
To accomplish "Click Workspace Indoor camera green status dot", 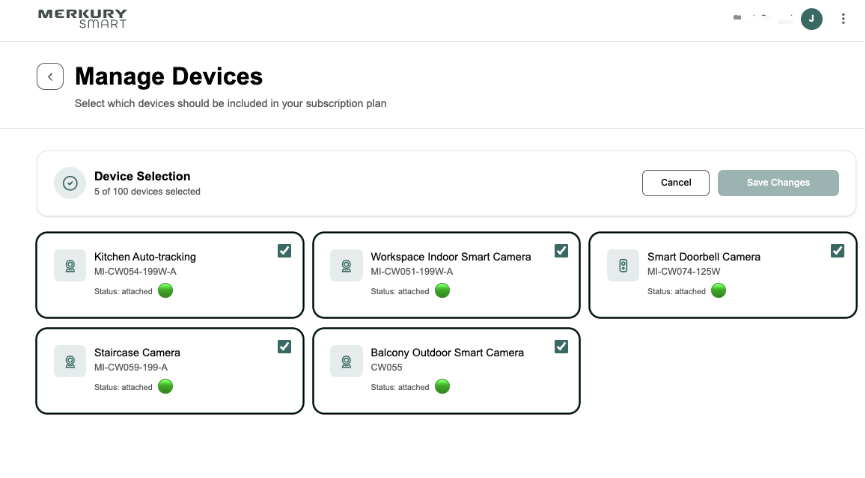I will coord(442,290).
